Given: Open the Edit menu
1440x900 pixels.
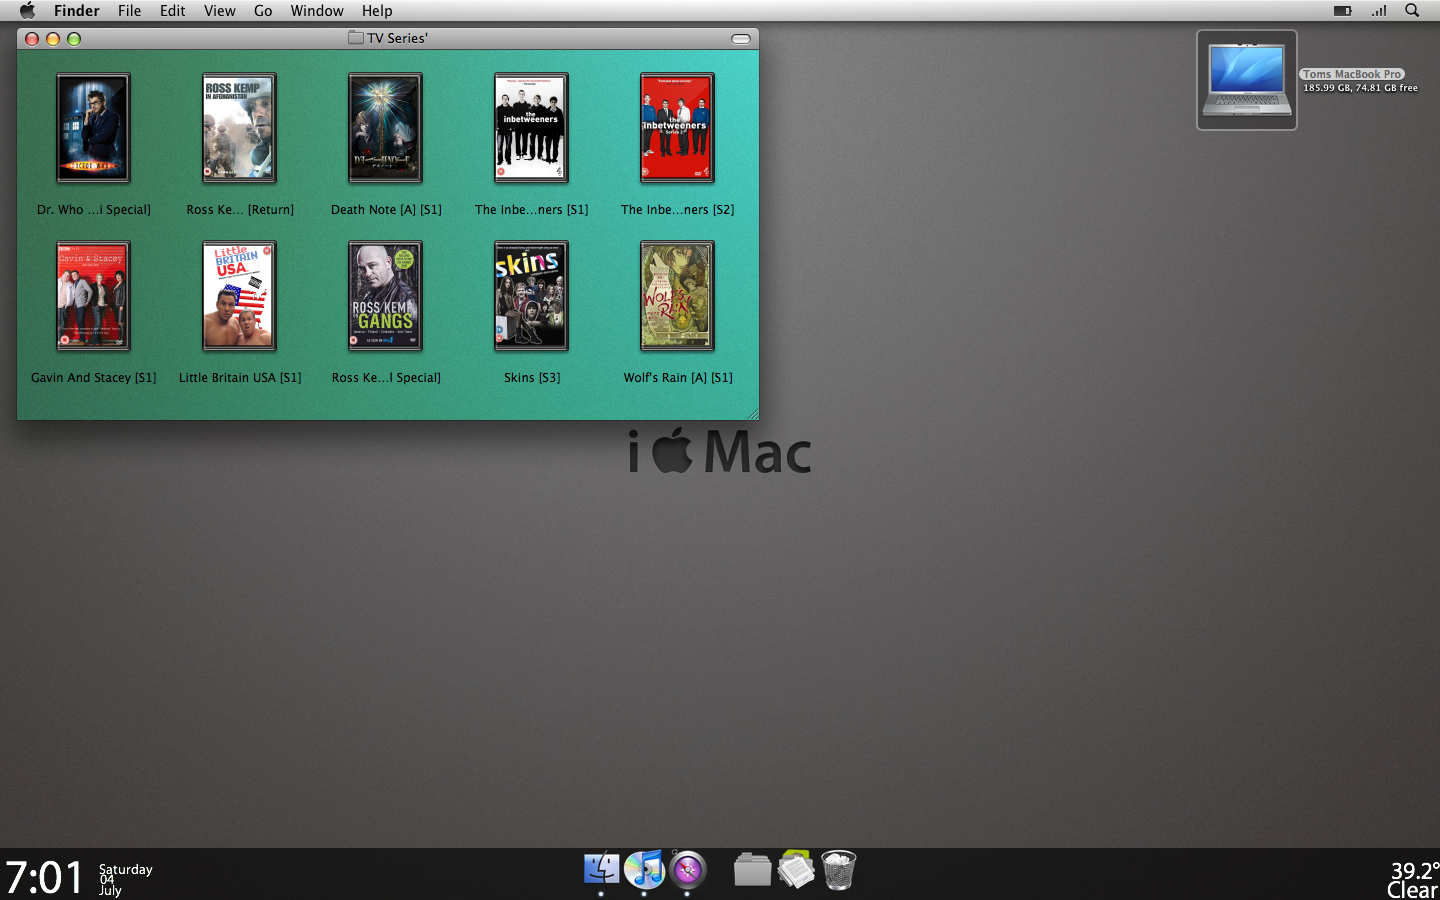Looking at the screenshot, I should tap(173, 10).
